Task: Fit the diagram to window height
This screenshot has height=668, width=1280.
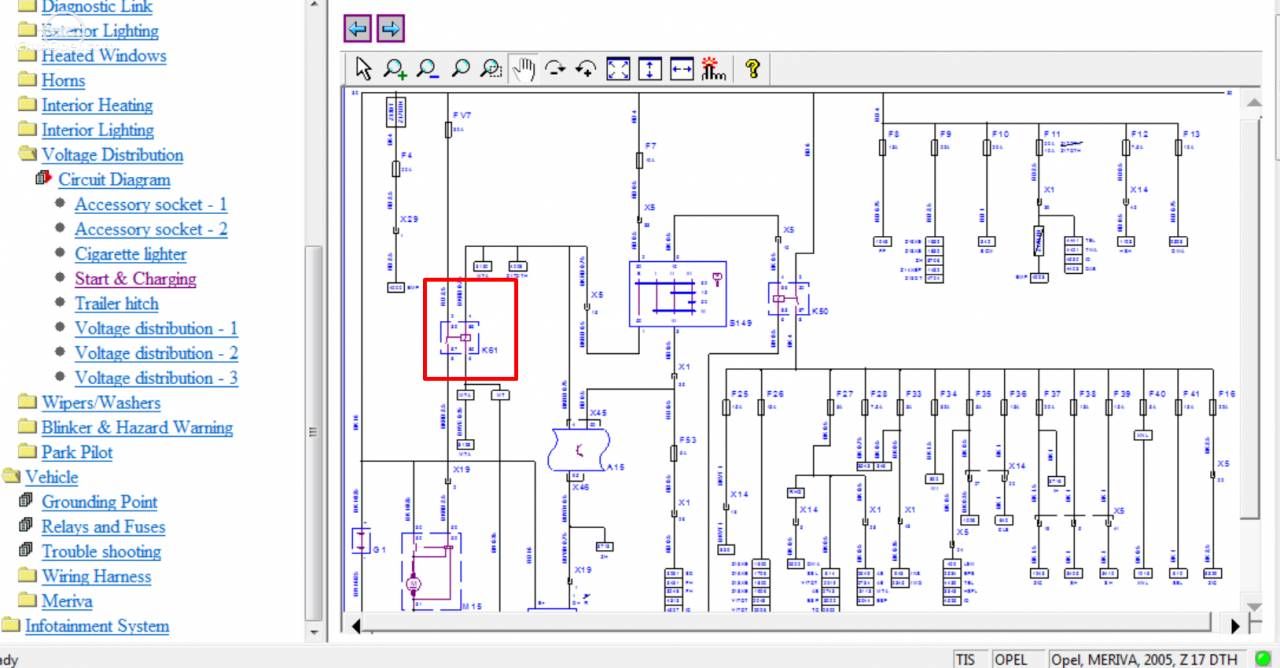Action: point(650,68)
